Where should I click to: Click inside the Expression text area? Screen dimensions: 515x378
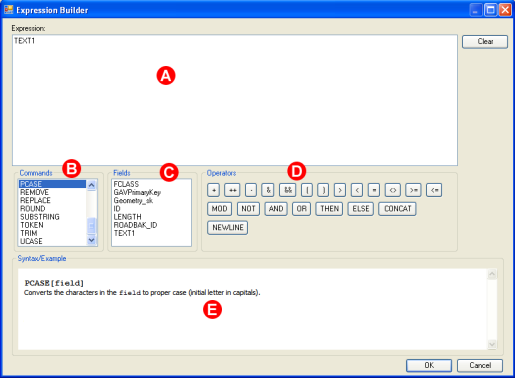[x=235, y=100]
